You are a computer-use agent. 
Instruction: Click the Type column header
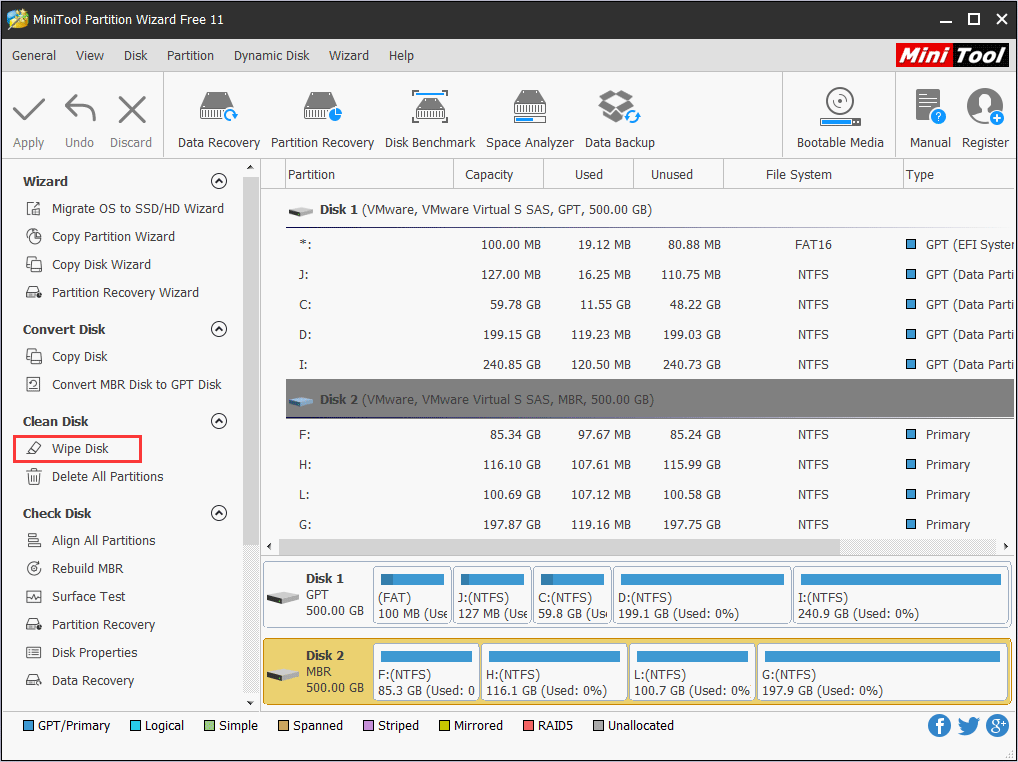point(958,175)
